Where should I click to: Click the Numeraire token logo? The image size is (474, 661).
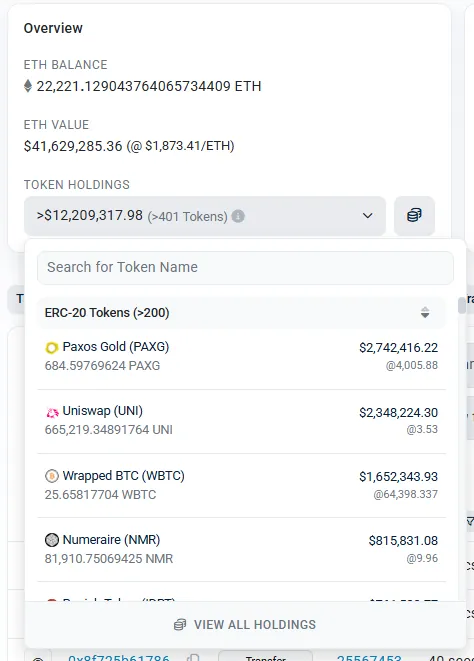click(51, 540)
